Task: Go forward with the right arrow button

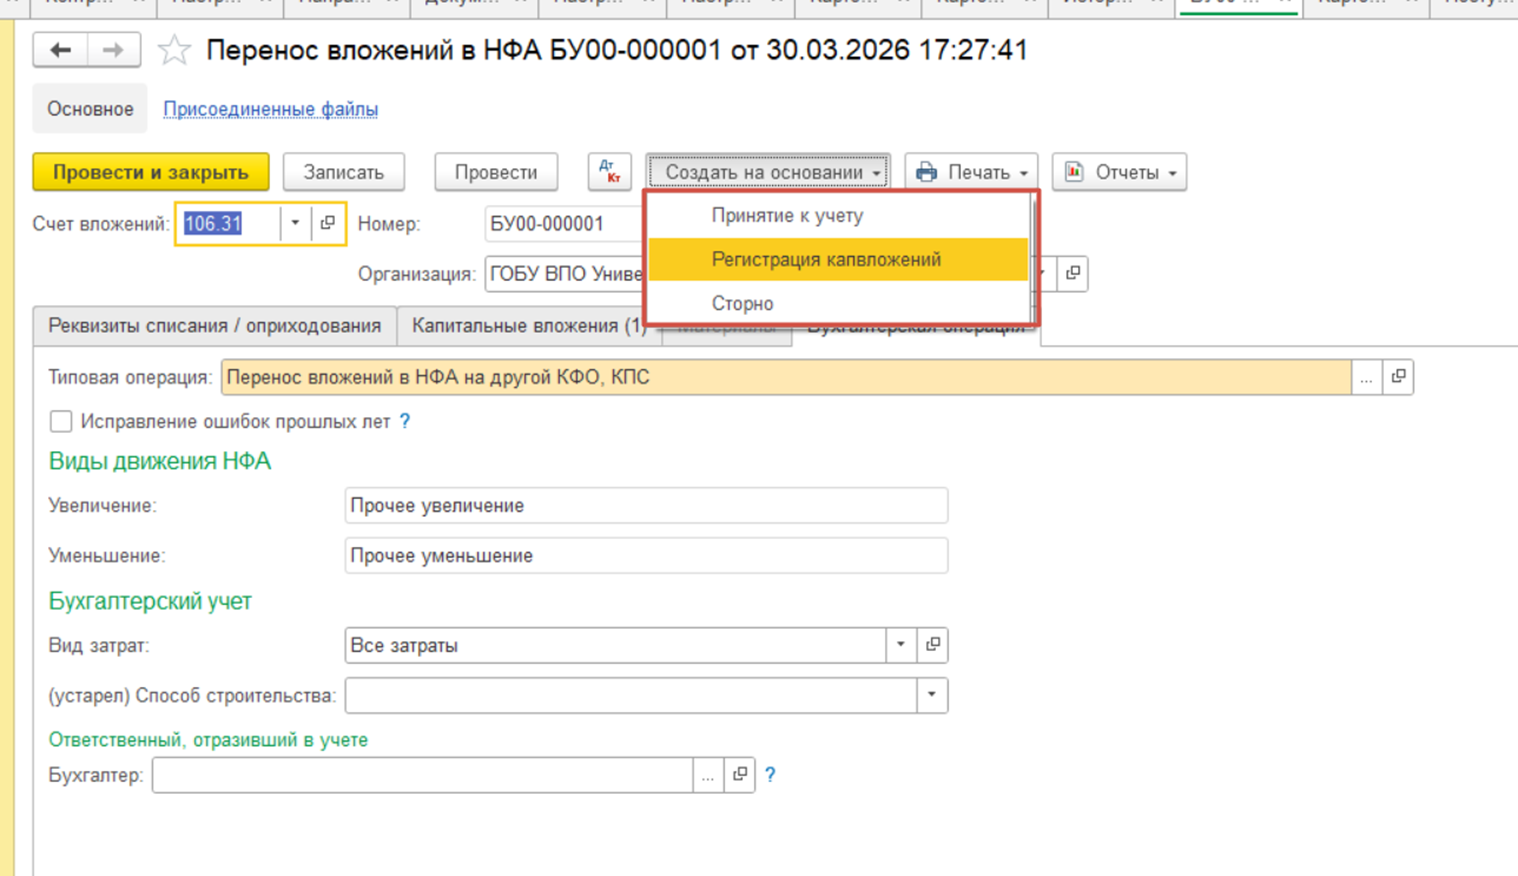Action: pyautogui.click(x=113, y=50)
